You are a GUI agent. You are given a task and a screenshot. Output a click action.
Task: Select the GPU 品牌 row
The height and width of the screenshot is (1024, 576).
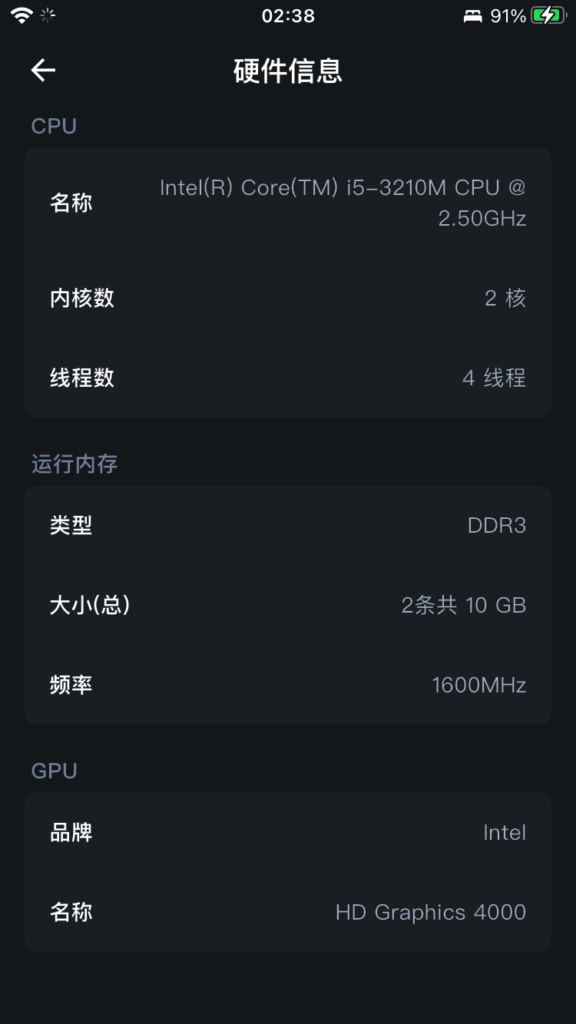pyautogui.click(x=288, y=833)
